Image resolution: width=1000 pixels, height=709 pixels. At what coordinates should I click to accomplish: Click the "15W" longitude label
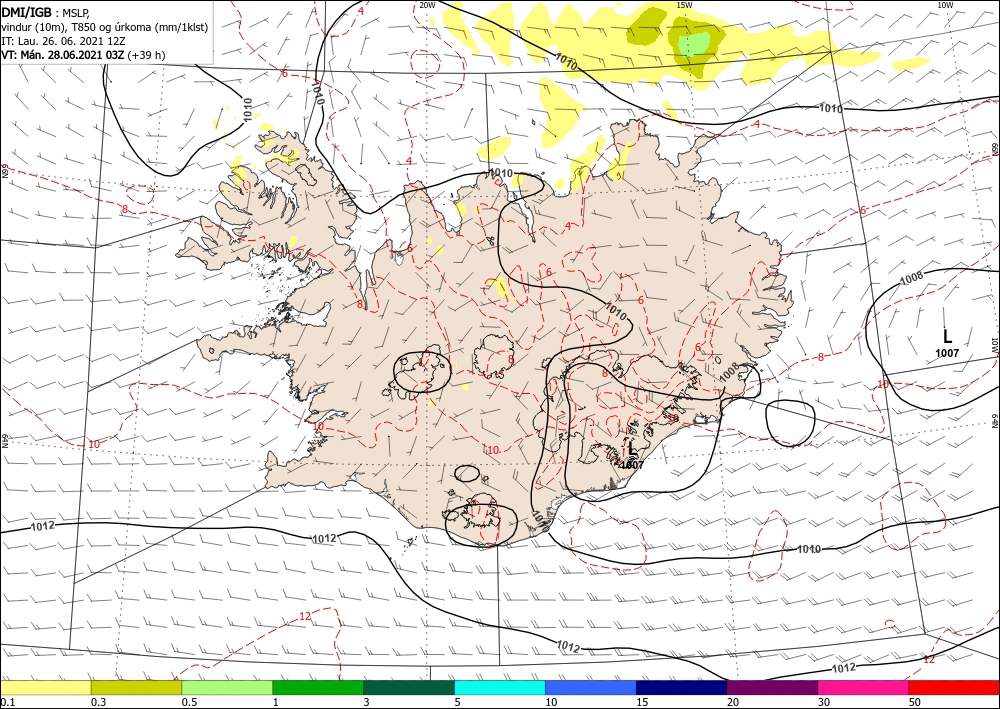click(x=684, y=5)
